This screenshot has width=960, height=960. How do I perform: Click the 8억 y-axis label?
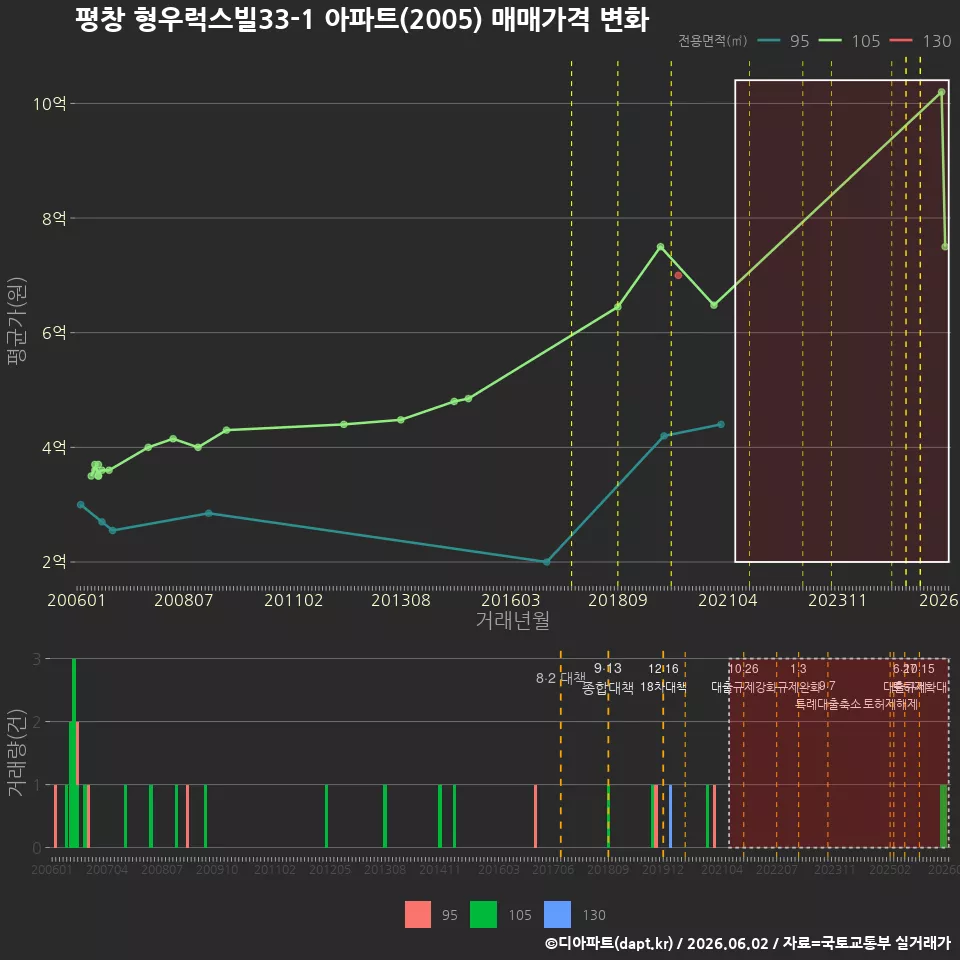tap(54, 218)
